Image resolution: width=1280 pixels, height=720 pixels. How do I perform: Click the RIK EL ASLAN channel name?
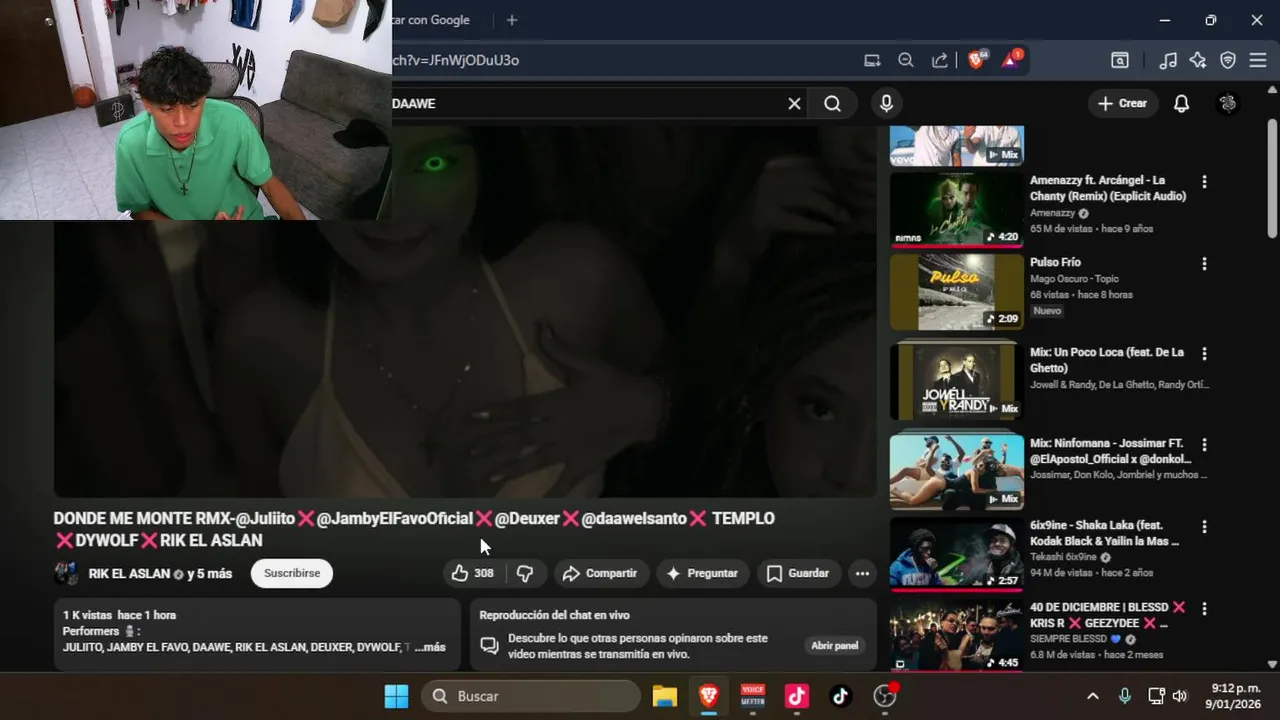[x=129, y=574]
